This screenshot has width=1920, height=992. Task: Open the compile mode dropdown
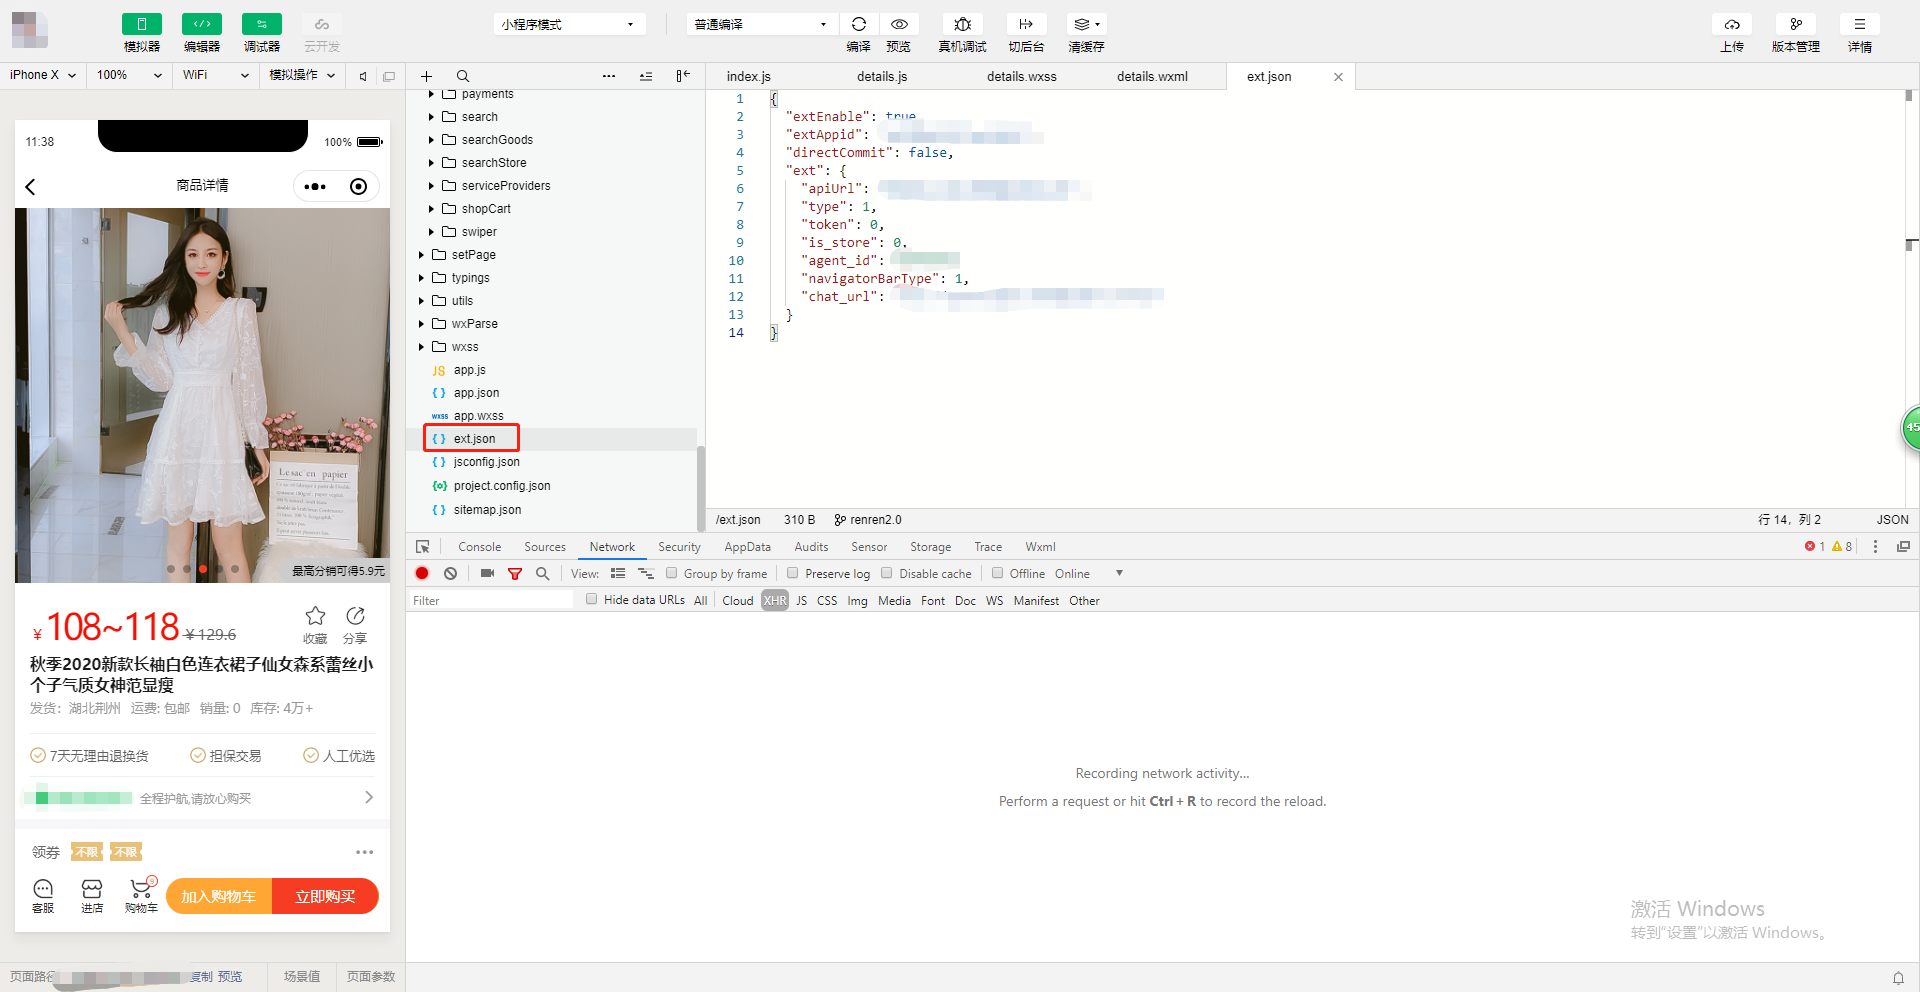tap(762, 24)
